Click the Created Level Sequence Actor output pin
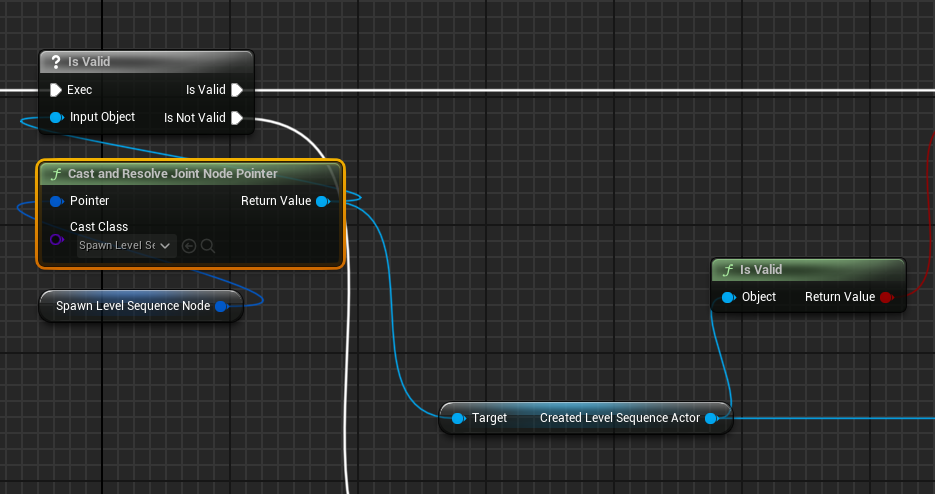 [x=711, y=418]
